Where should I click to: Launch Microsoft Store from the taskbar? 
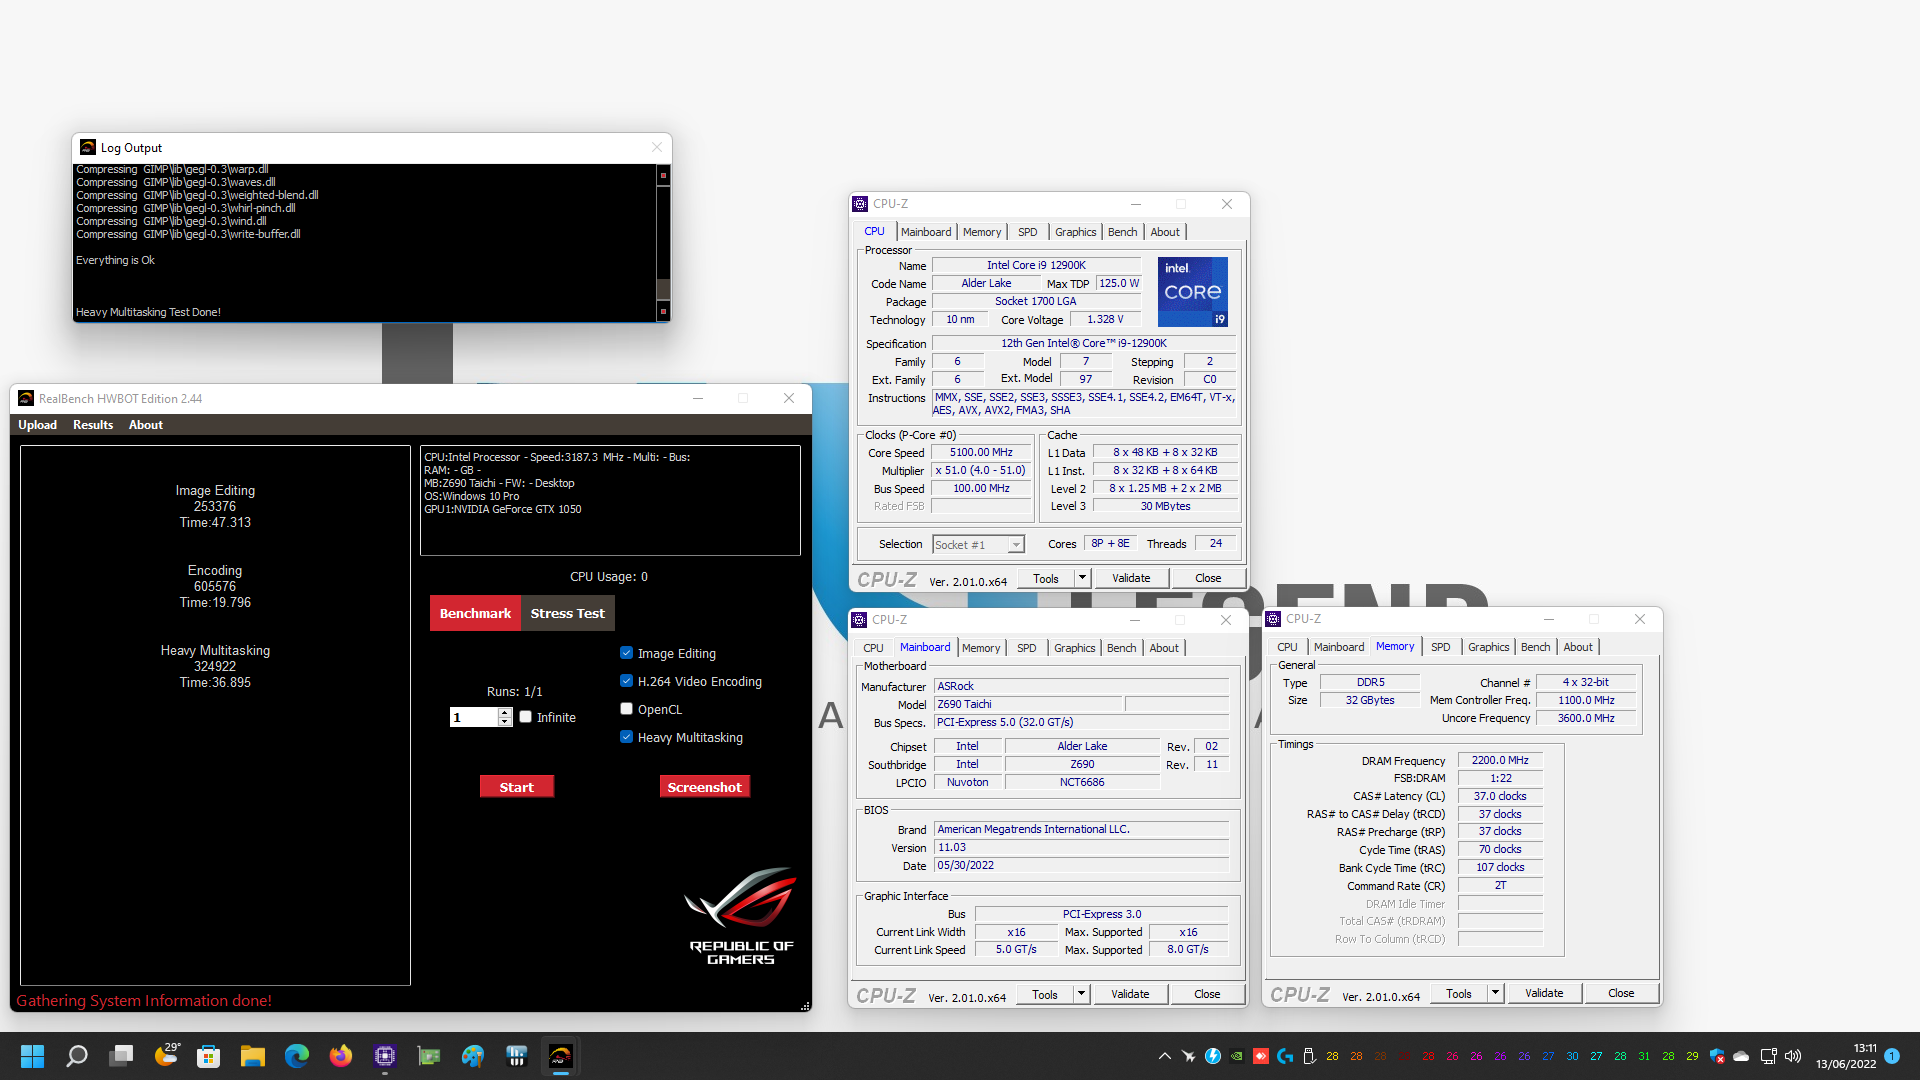(209, 1056)
